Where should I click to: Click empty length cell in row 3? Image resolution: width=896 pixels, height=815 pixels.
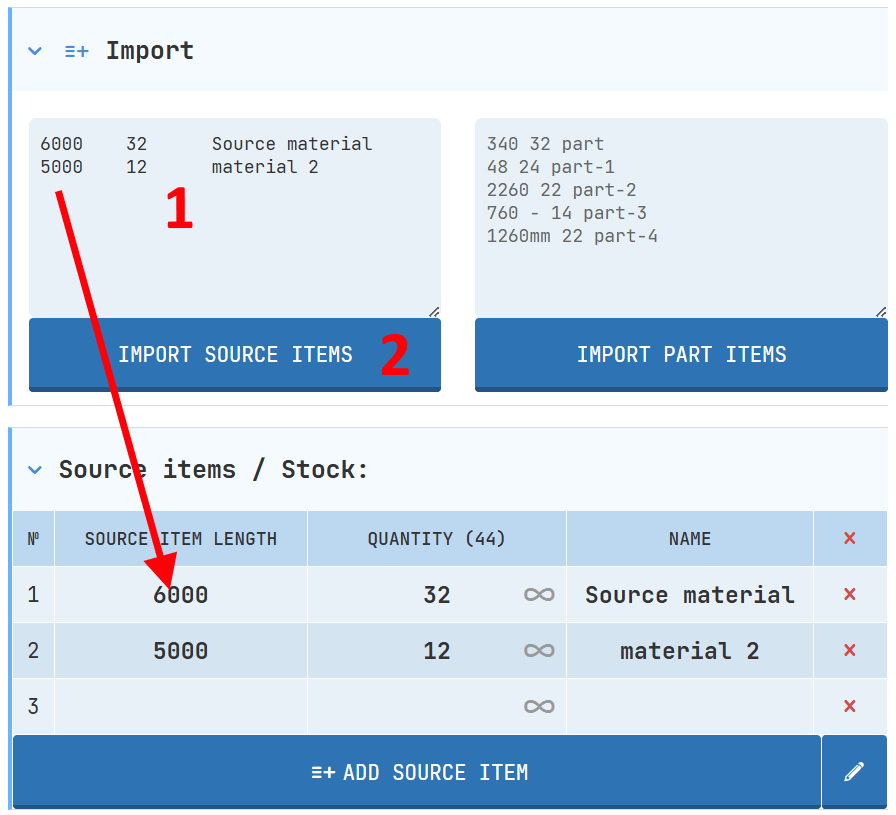click(x=181, y=707)
